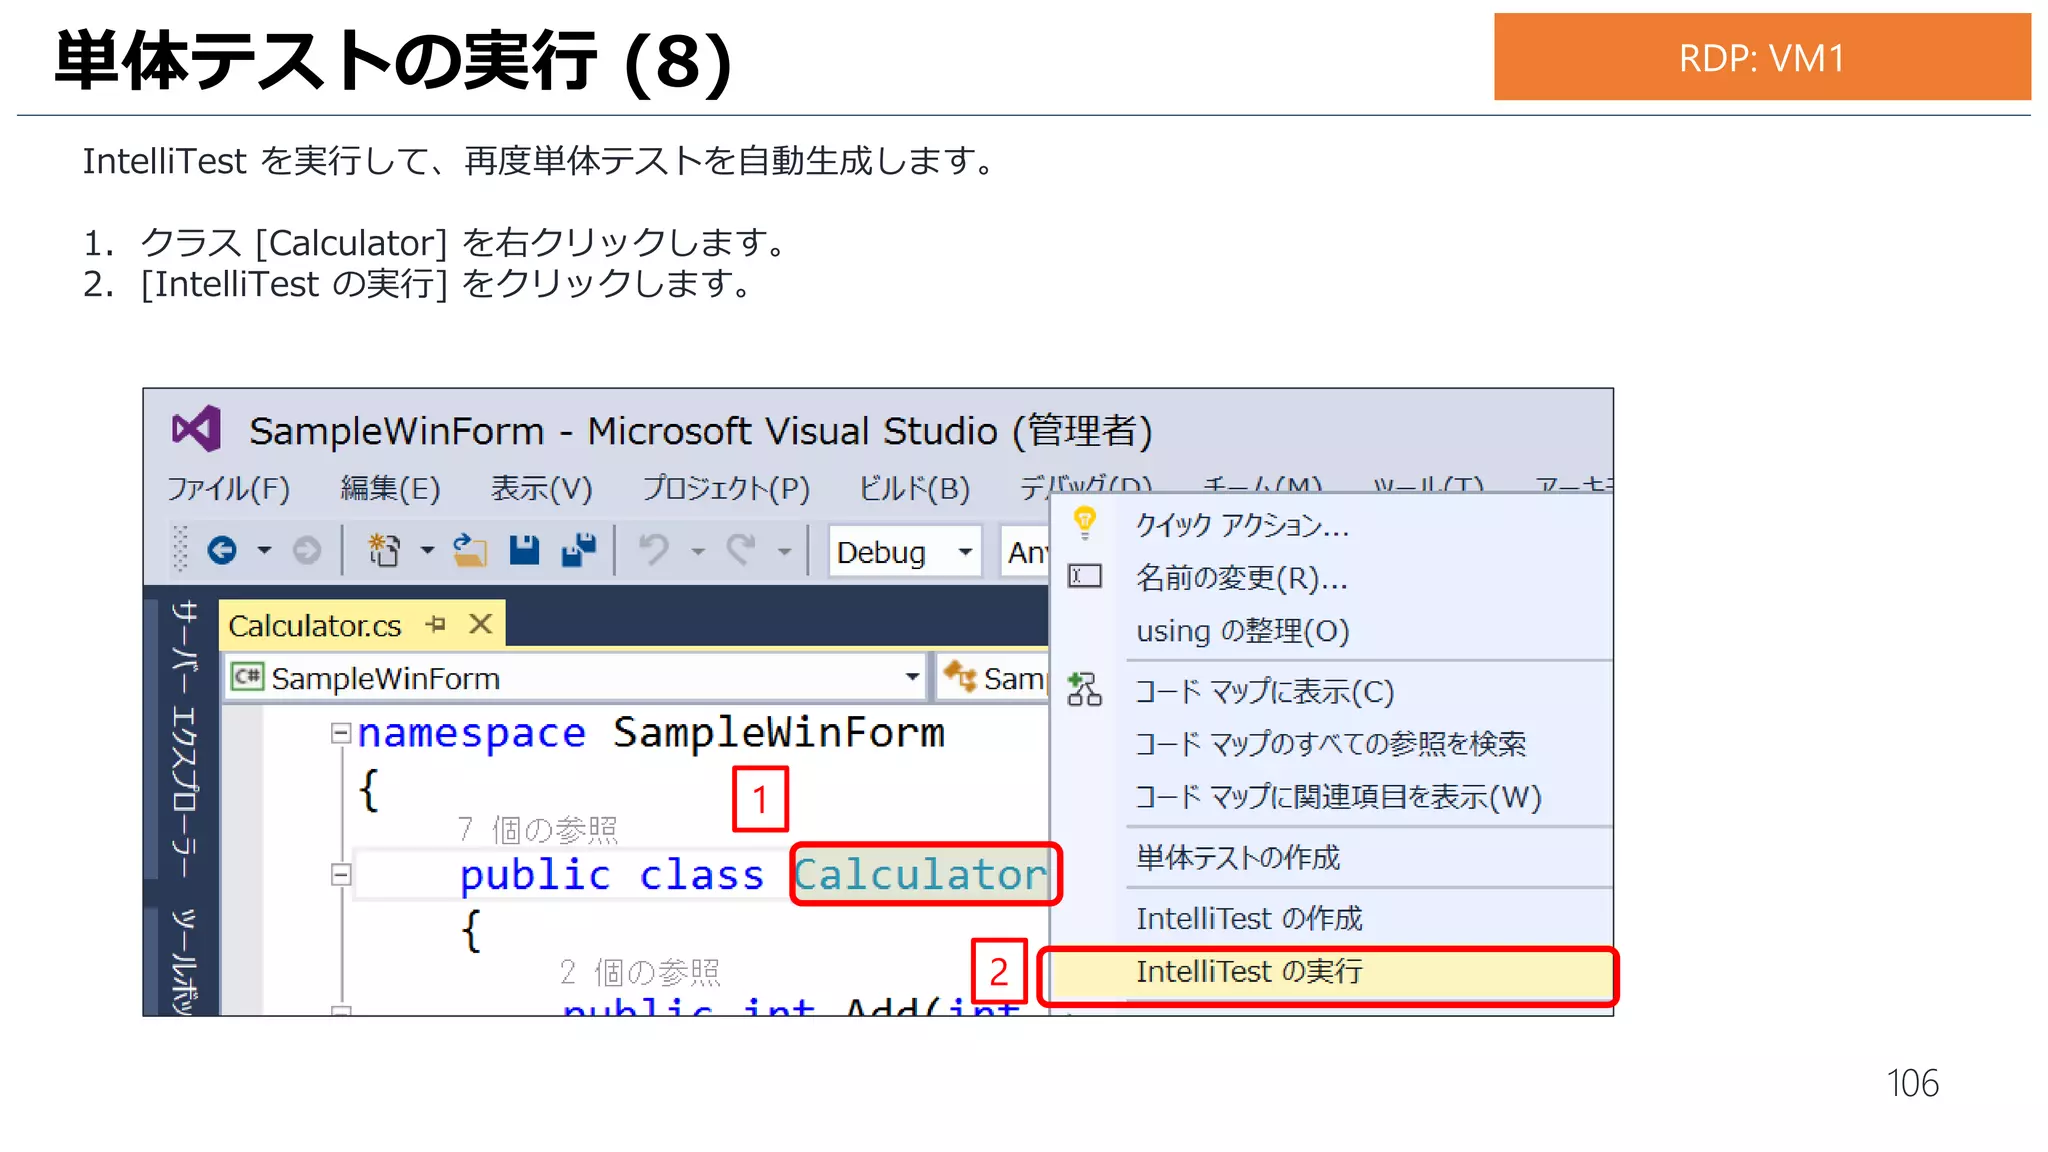This screenshot has width=2048, height=1152.
Task: Choose コード マップのすべての参照を検索
Action: point(1331,744)
